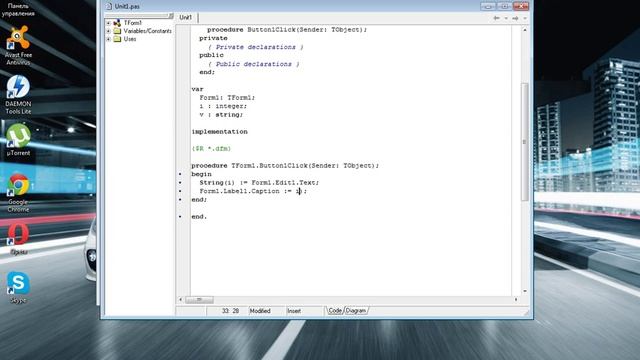This screenshot has height=360, width=640.
Task: Toggle breakpoint on final end. line
Action: pos(180,217)
